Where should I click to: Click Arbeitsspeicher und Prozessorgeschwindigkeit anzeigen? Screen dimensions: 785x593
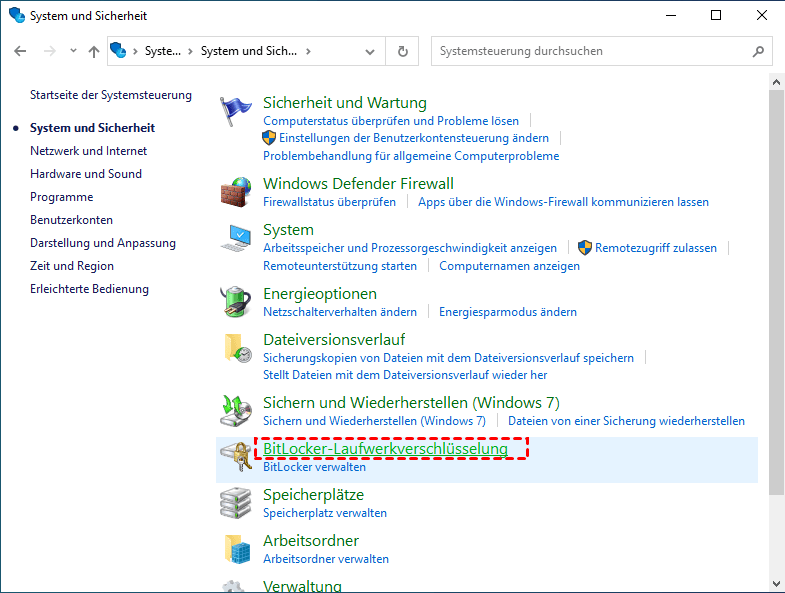pos(410,248)
